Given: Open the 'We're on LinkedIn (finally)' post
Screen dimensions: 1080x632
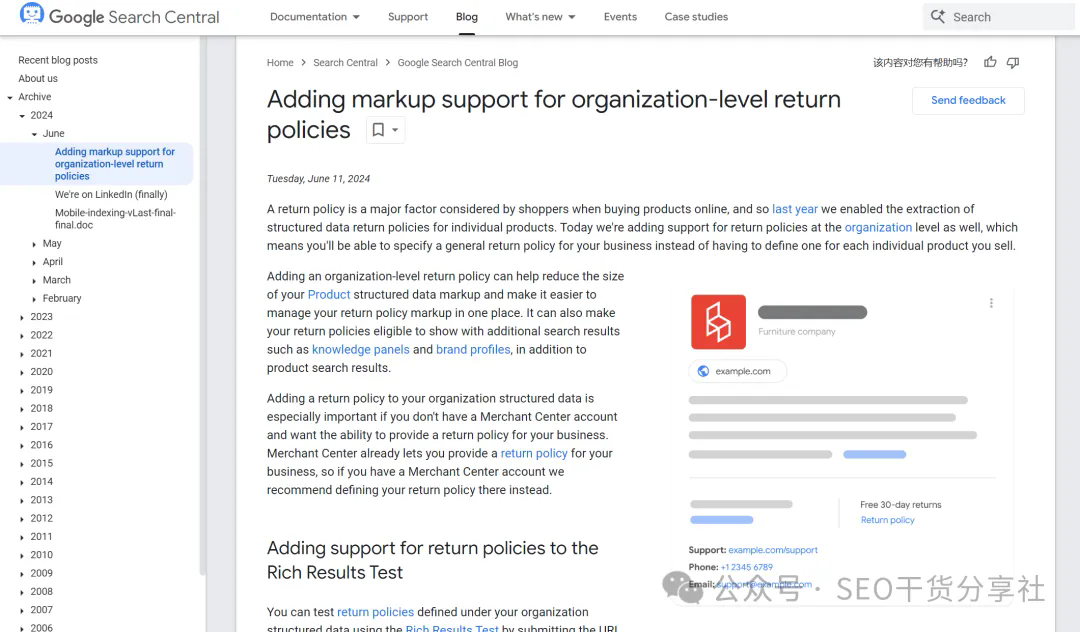Looking at the screenshot, I should [111, 194].
